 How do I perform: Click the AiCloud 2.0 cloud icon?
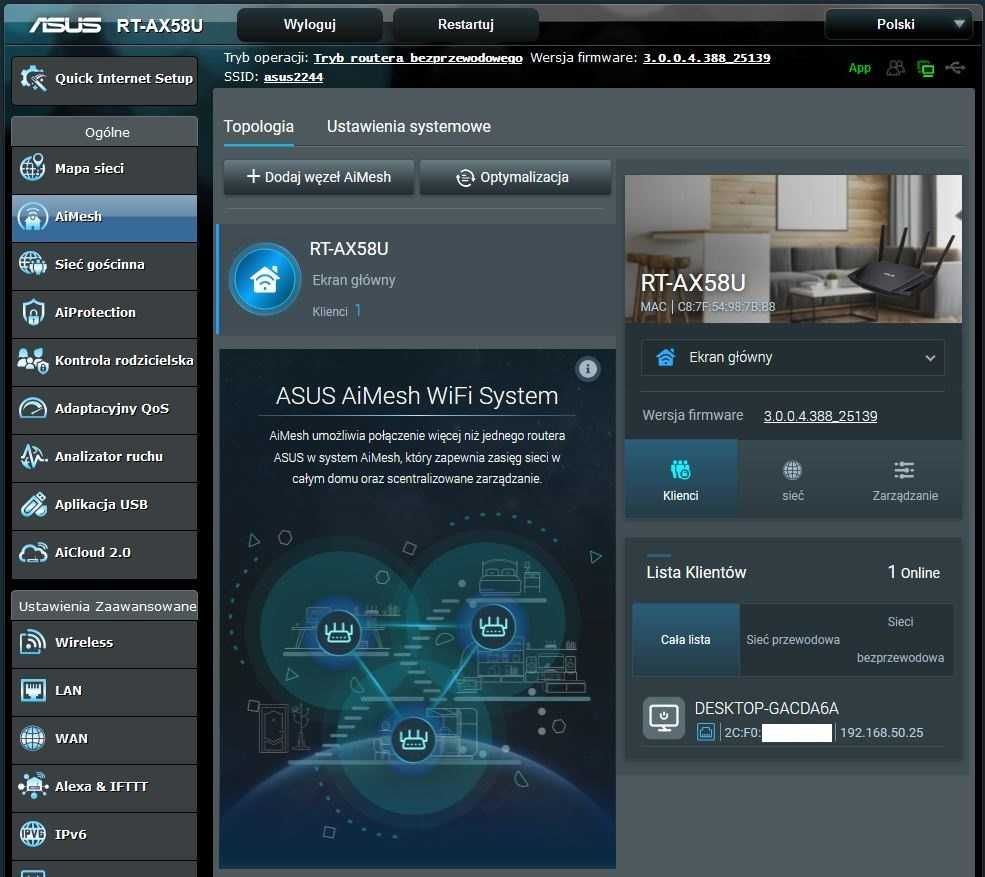33,553
